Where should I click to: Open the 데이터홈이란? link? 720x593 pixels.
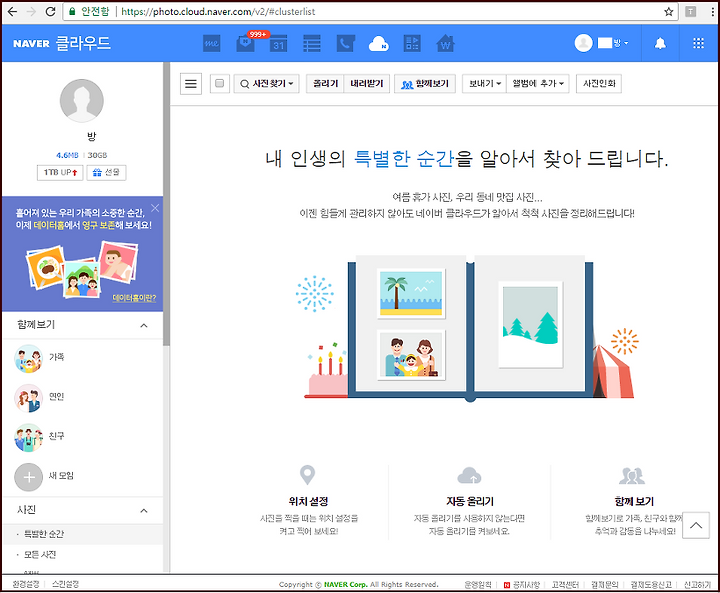coord(134,298)
